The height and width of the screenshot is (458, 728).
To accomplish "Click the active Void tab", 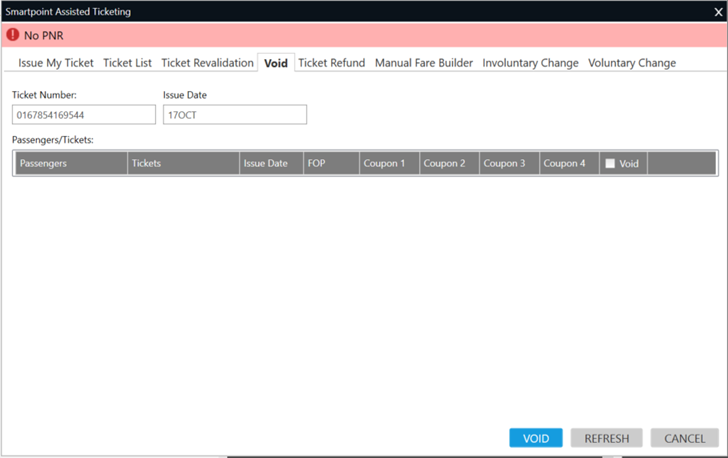I will coord(276,63).
